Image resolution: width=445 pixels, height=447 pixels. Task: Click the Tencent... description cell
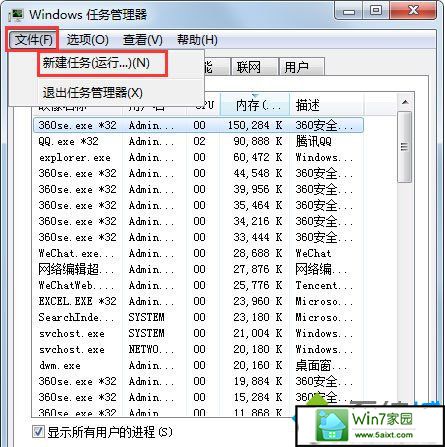(324, 286)
